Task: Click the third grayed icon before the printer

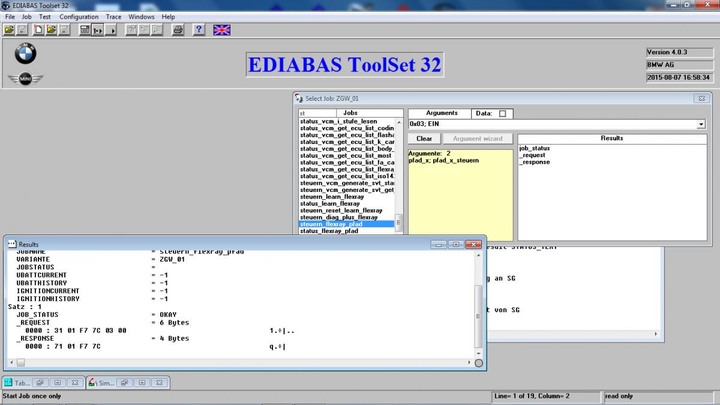Action: pos(157,30)
